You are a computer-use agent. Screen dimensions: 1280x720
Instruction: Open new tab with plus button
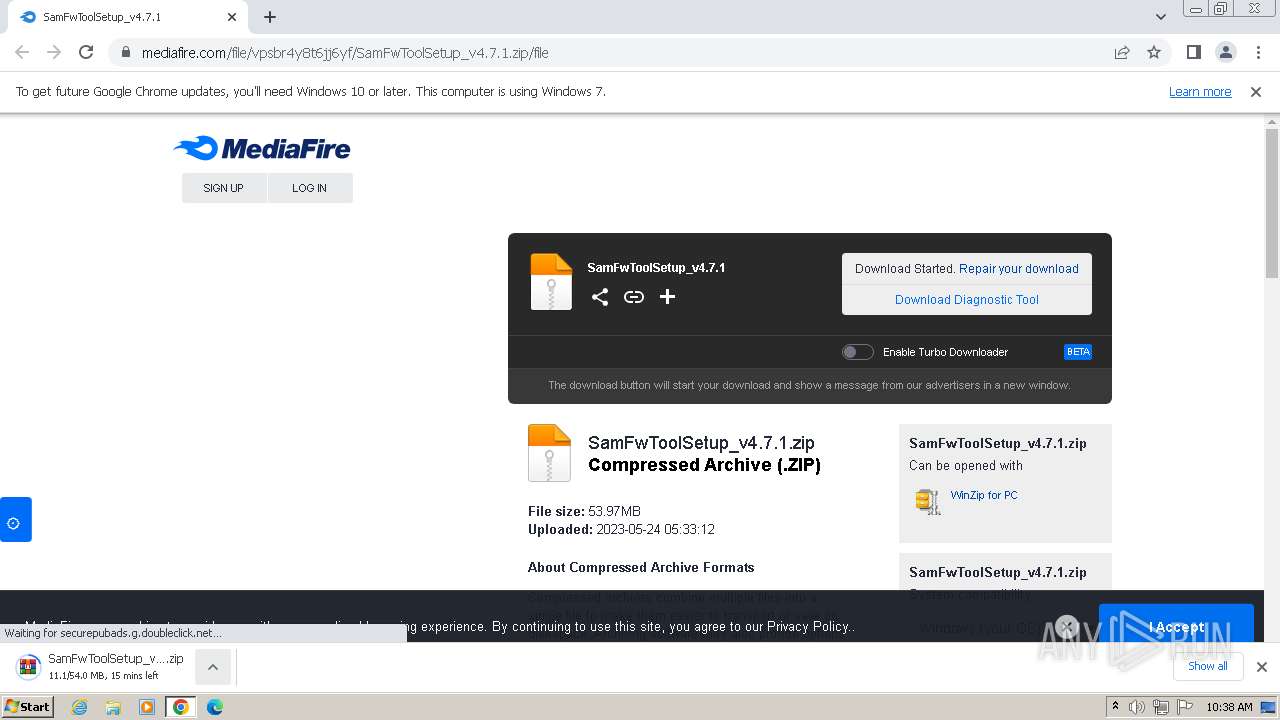[270, 17]
